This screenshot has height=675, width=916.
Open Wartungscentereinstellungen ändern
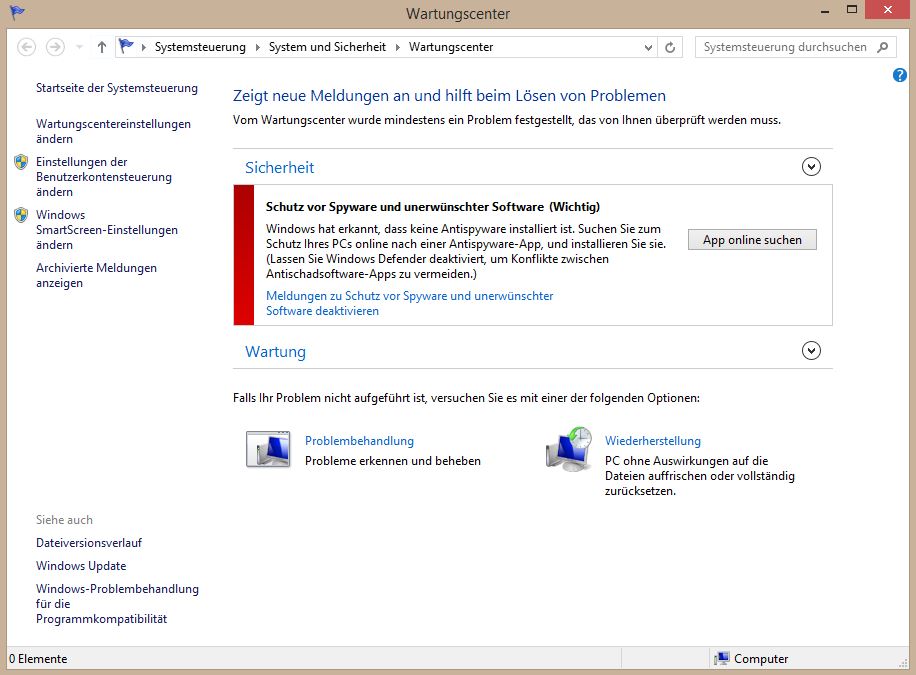click(x=113, y=131)
